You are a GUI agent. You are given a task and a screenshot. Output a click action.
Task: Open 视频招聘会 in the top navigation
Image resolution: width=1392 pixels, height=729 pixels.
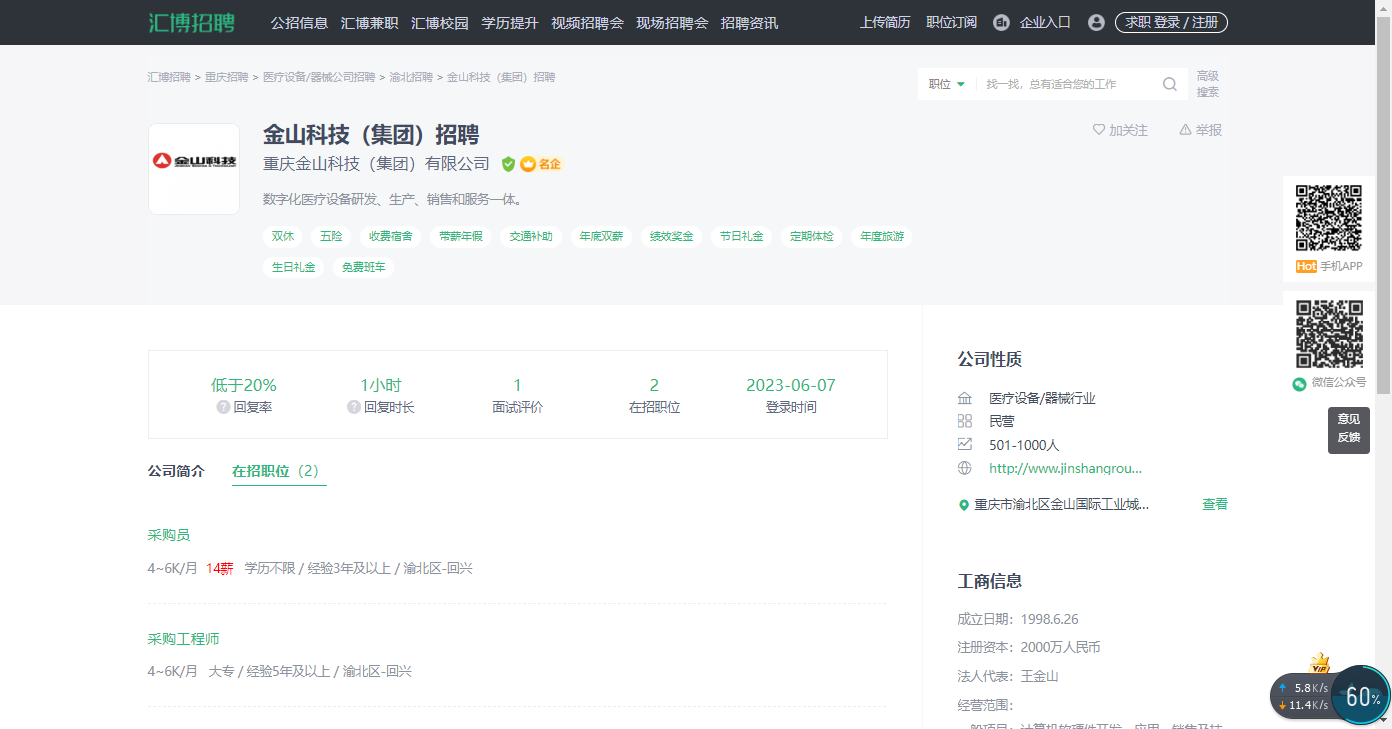[x=587, y=22]
